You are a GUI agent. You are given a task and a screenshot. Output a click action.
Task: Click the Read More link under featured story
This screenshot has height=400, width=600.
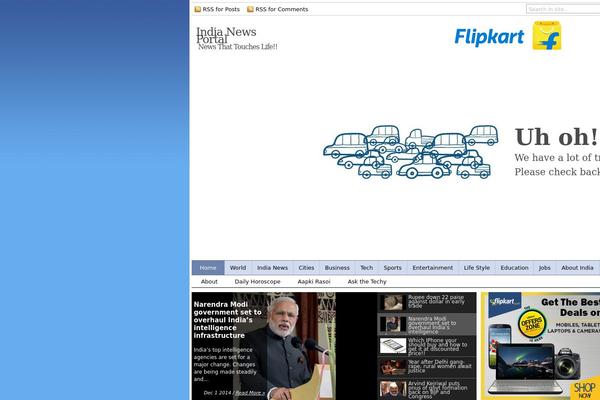250,393
